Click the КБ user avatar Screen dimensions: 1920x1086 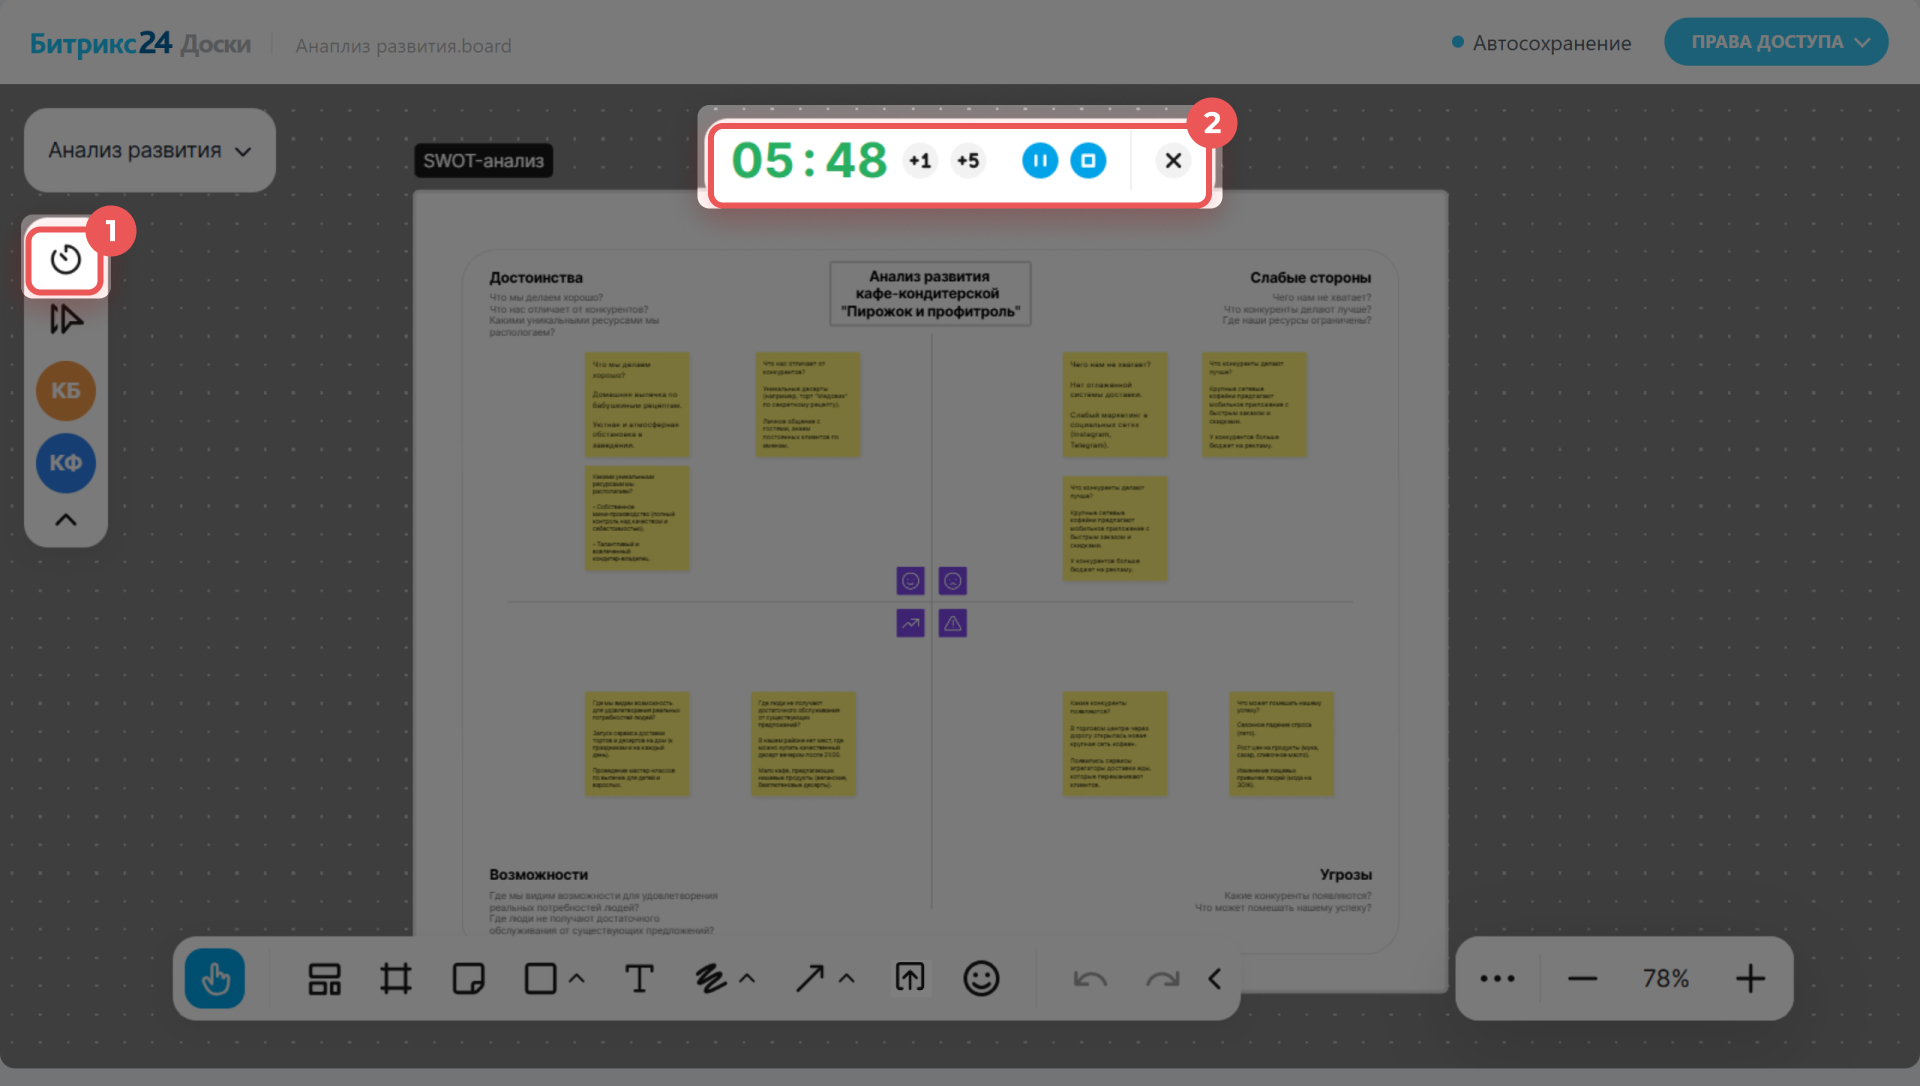pyautogui.click(x=66, y=391)
